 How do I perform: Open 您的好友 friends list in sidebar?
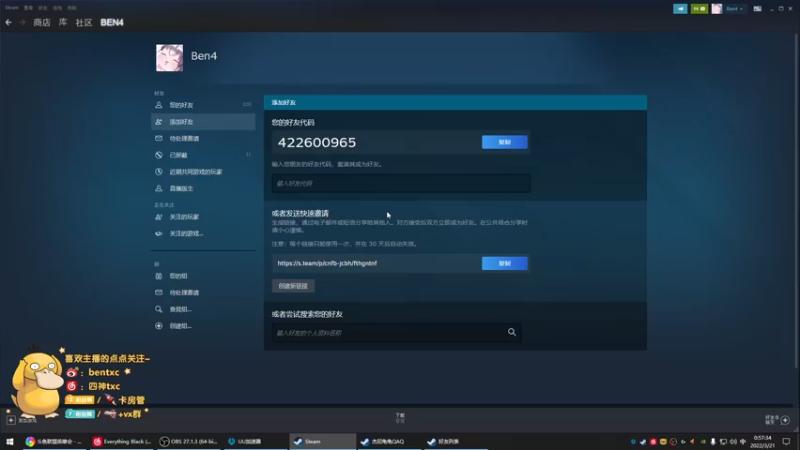pyautogui.click(x=203, y=105)
